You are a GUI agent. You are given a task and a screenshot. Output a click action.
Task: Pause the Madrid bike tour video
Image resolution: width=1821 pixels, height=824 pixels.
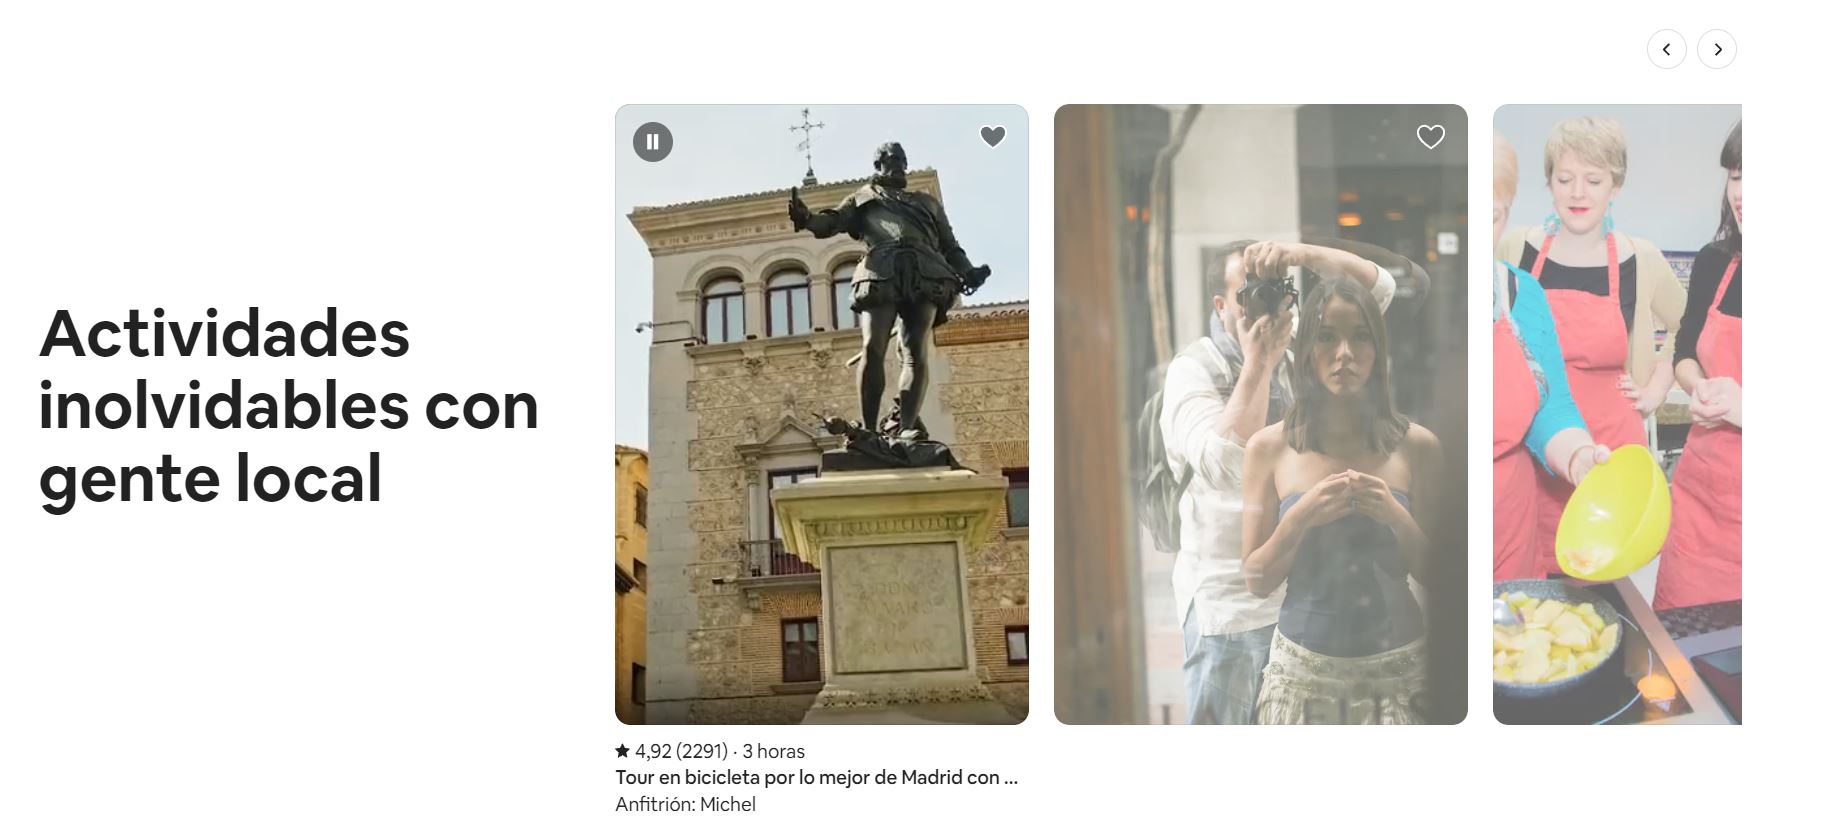click(653, 142)
